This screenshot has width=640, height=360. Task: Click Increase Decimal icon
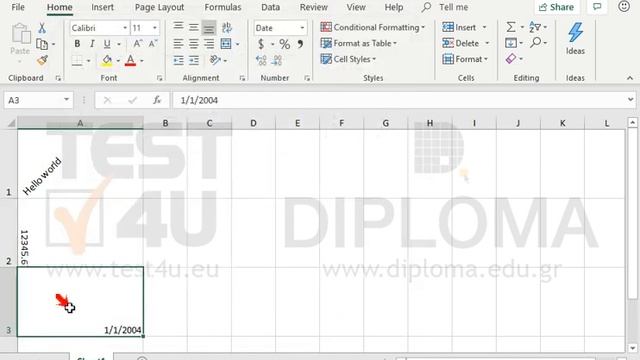(x=261, y=60)
